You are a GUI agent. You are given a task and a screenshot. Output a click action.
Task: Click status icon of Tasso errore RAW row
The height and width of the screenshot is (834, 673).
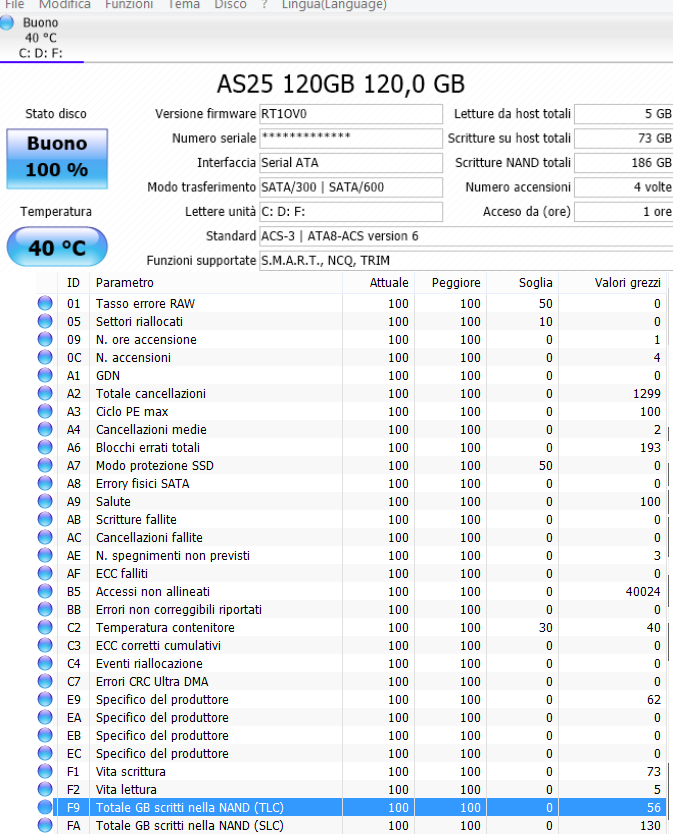coord(45,303)
